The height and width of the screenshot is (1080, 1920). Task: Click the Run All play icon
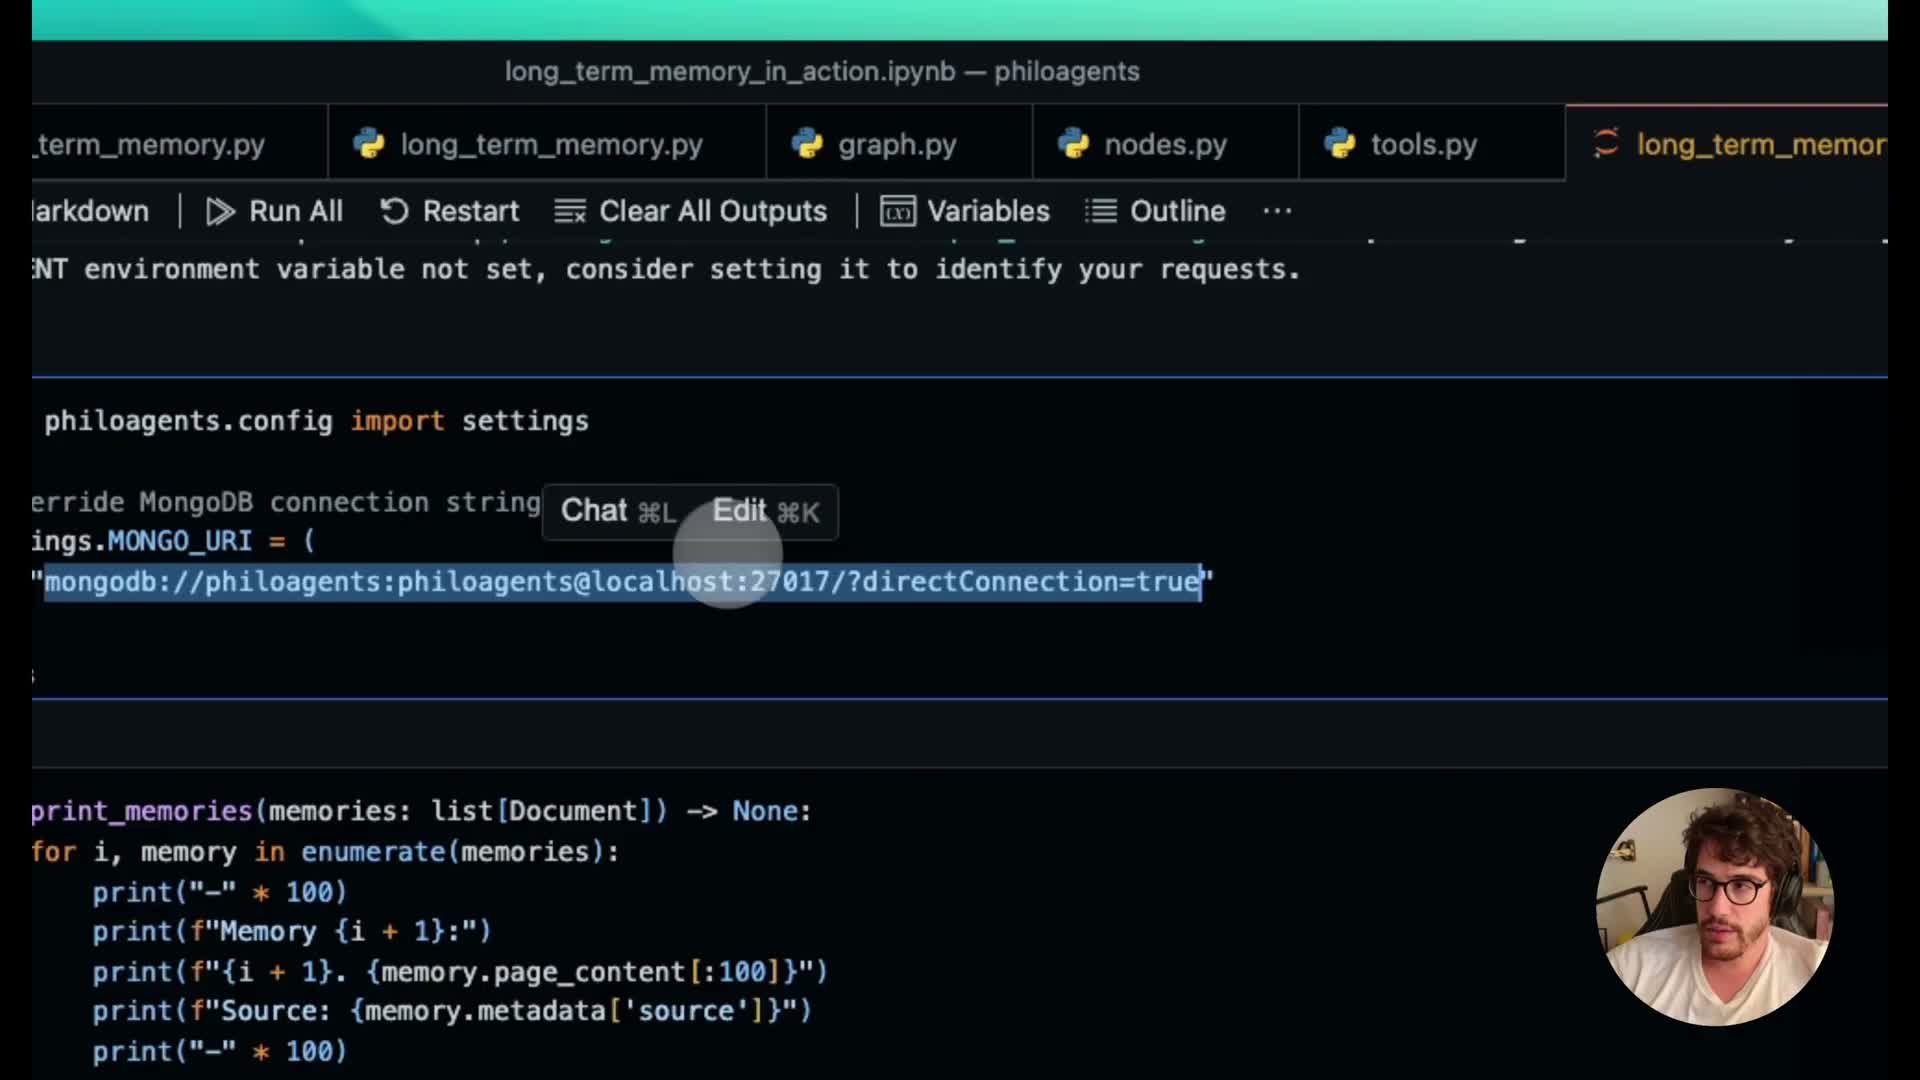(220, 211)
